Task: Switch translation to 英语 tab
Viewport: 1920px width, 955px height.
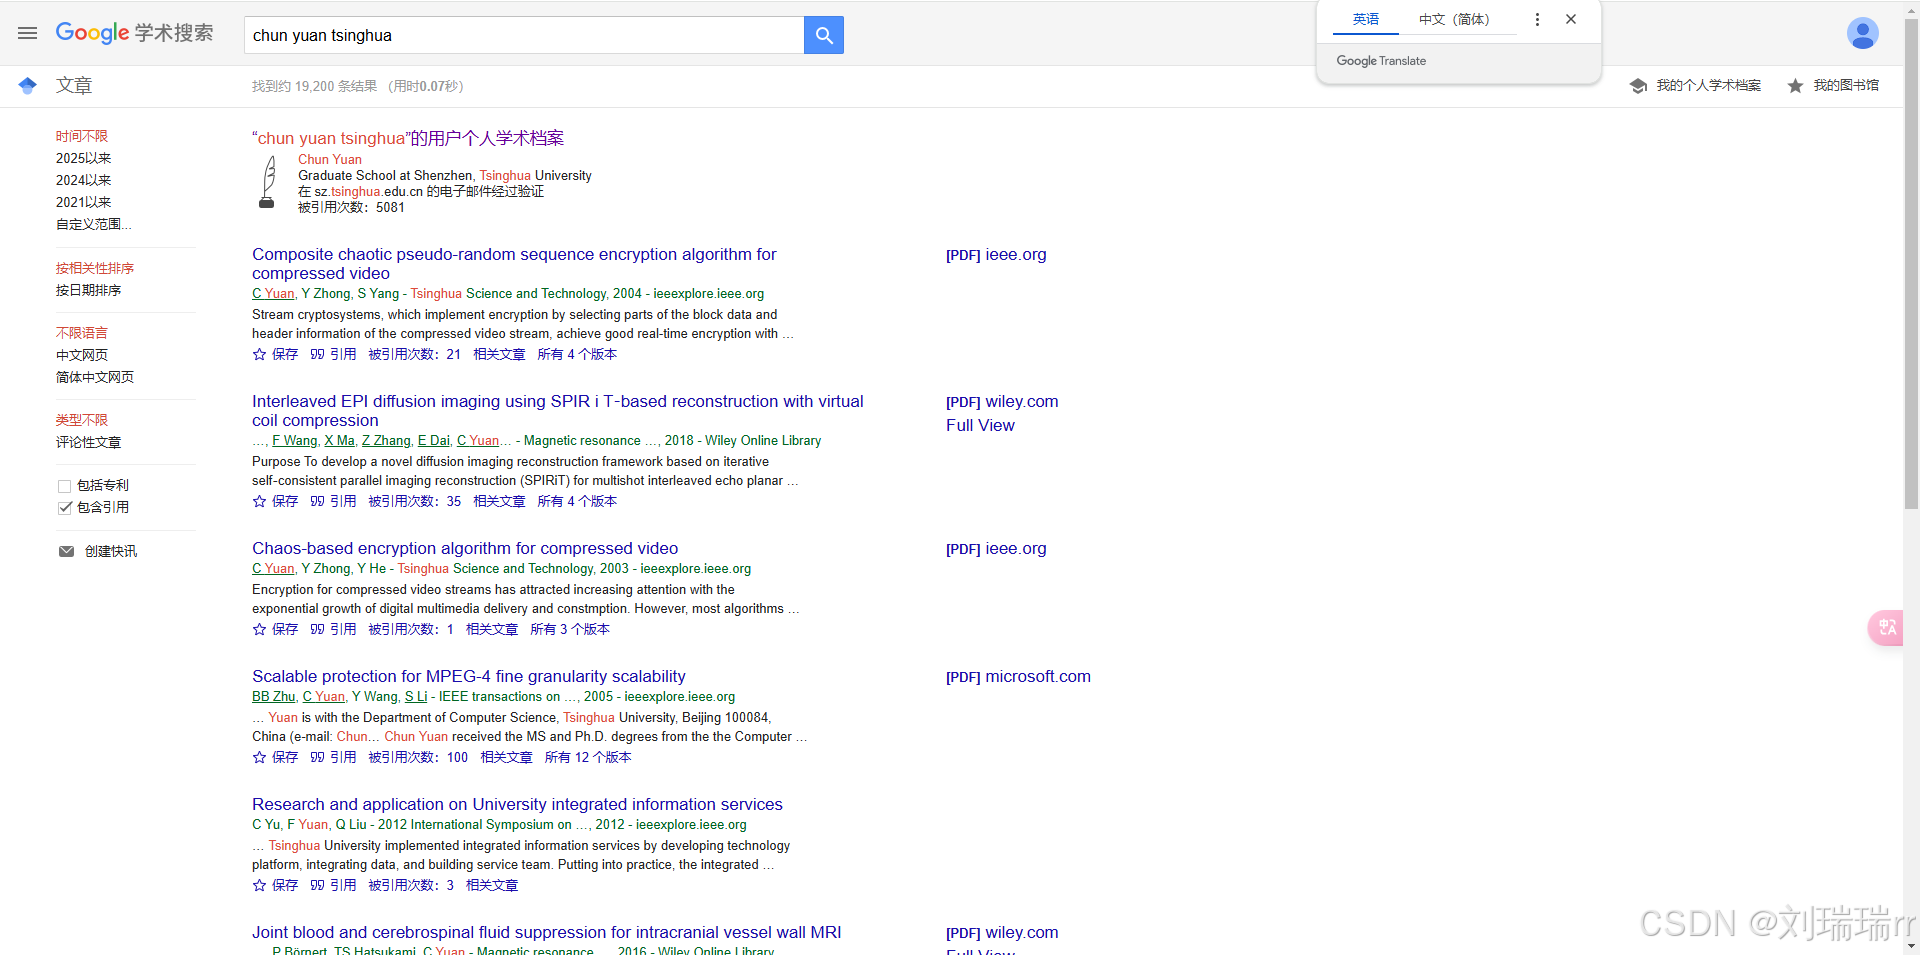Action: tap(1366, 19)
